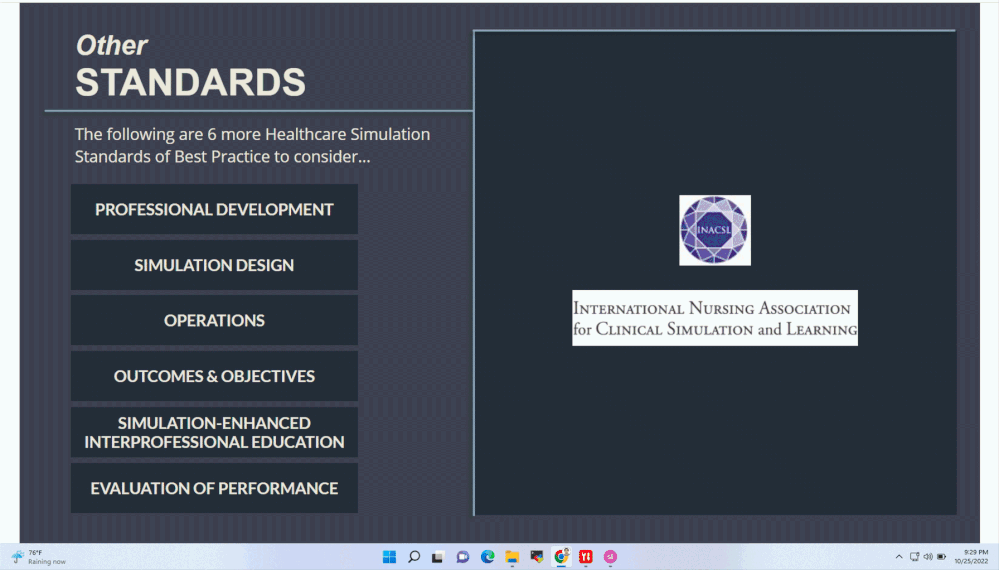Open taskbar Search
The height and width of the screenshot is (570, 999).
(414, 557)
